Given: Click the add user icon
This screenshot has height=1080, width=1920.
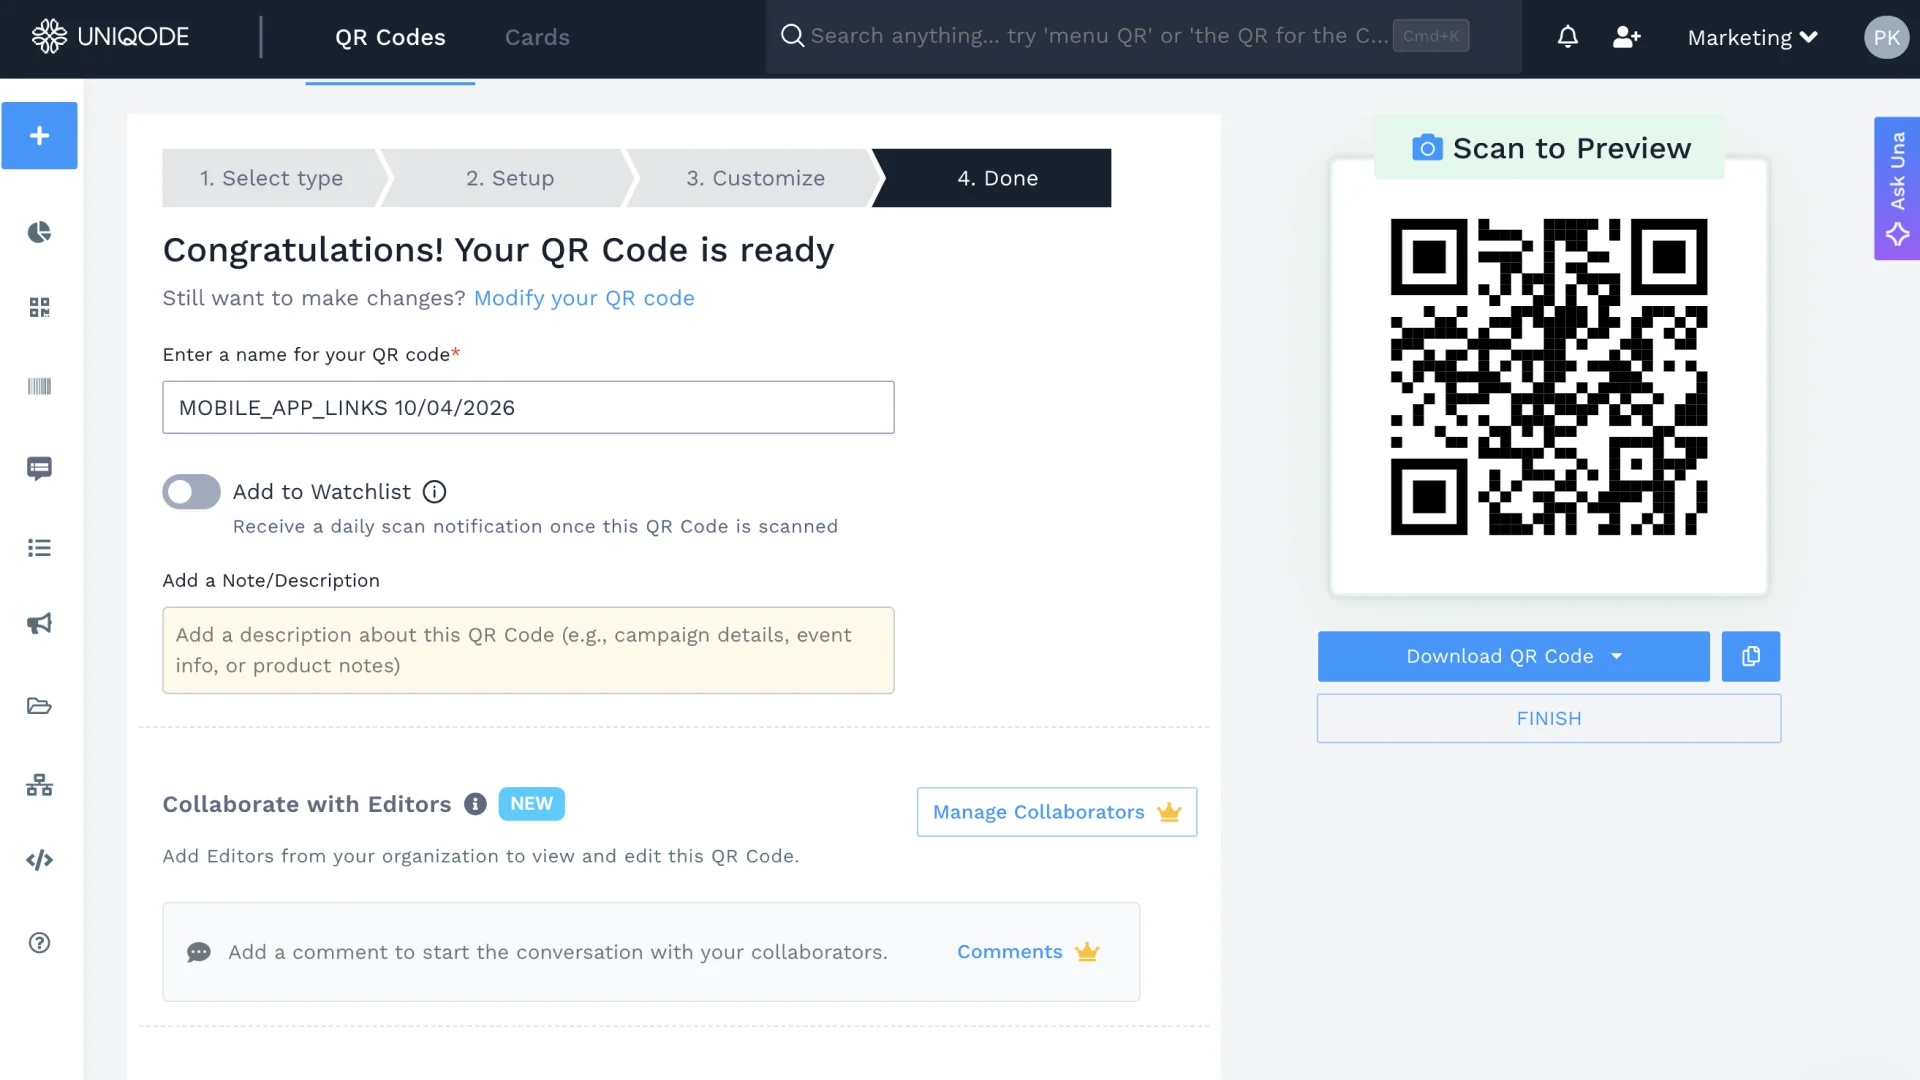Looking at the screenshot, I should pos(1627,37).
